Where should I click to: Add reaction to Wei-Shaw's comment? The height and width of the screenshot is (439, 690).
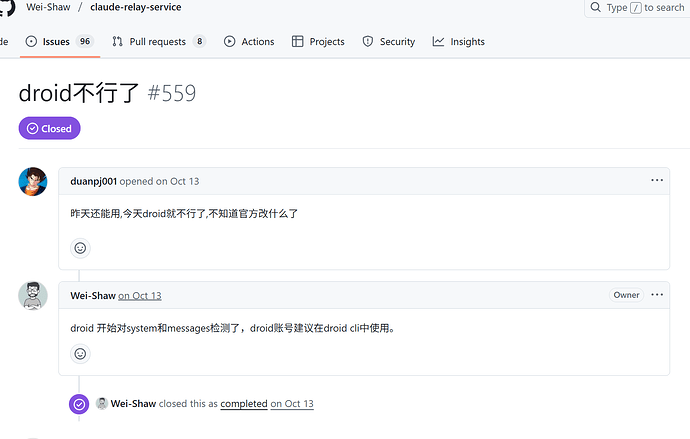tap(80, 354)
